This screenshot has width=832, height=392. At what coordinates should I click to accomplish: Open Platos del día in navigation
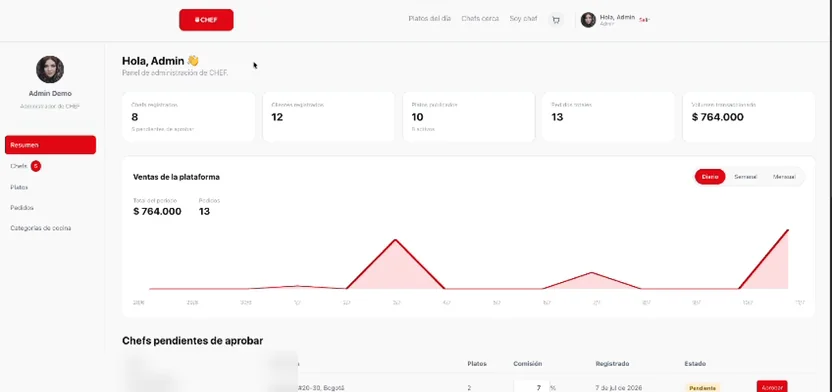pos(429,19)
